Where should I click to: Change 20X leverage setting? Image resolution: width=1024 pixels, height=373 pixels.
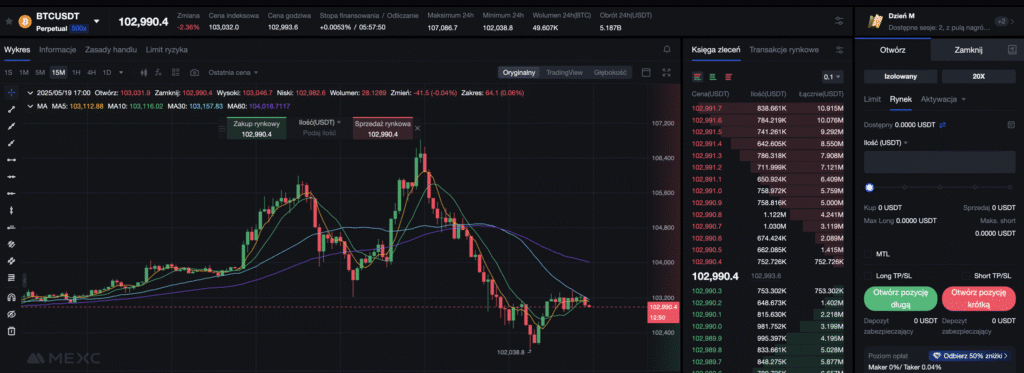(x=978, y=76)
